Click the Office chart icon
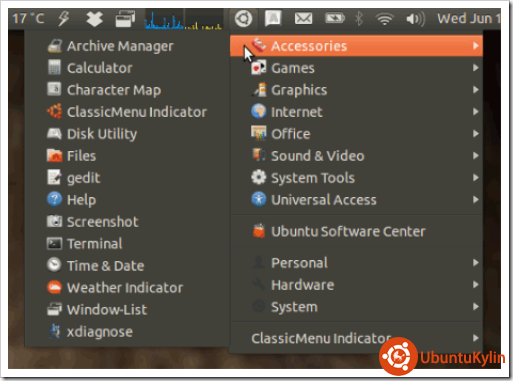This screenshot has height=381, width=513. tap(259, 133)
